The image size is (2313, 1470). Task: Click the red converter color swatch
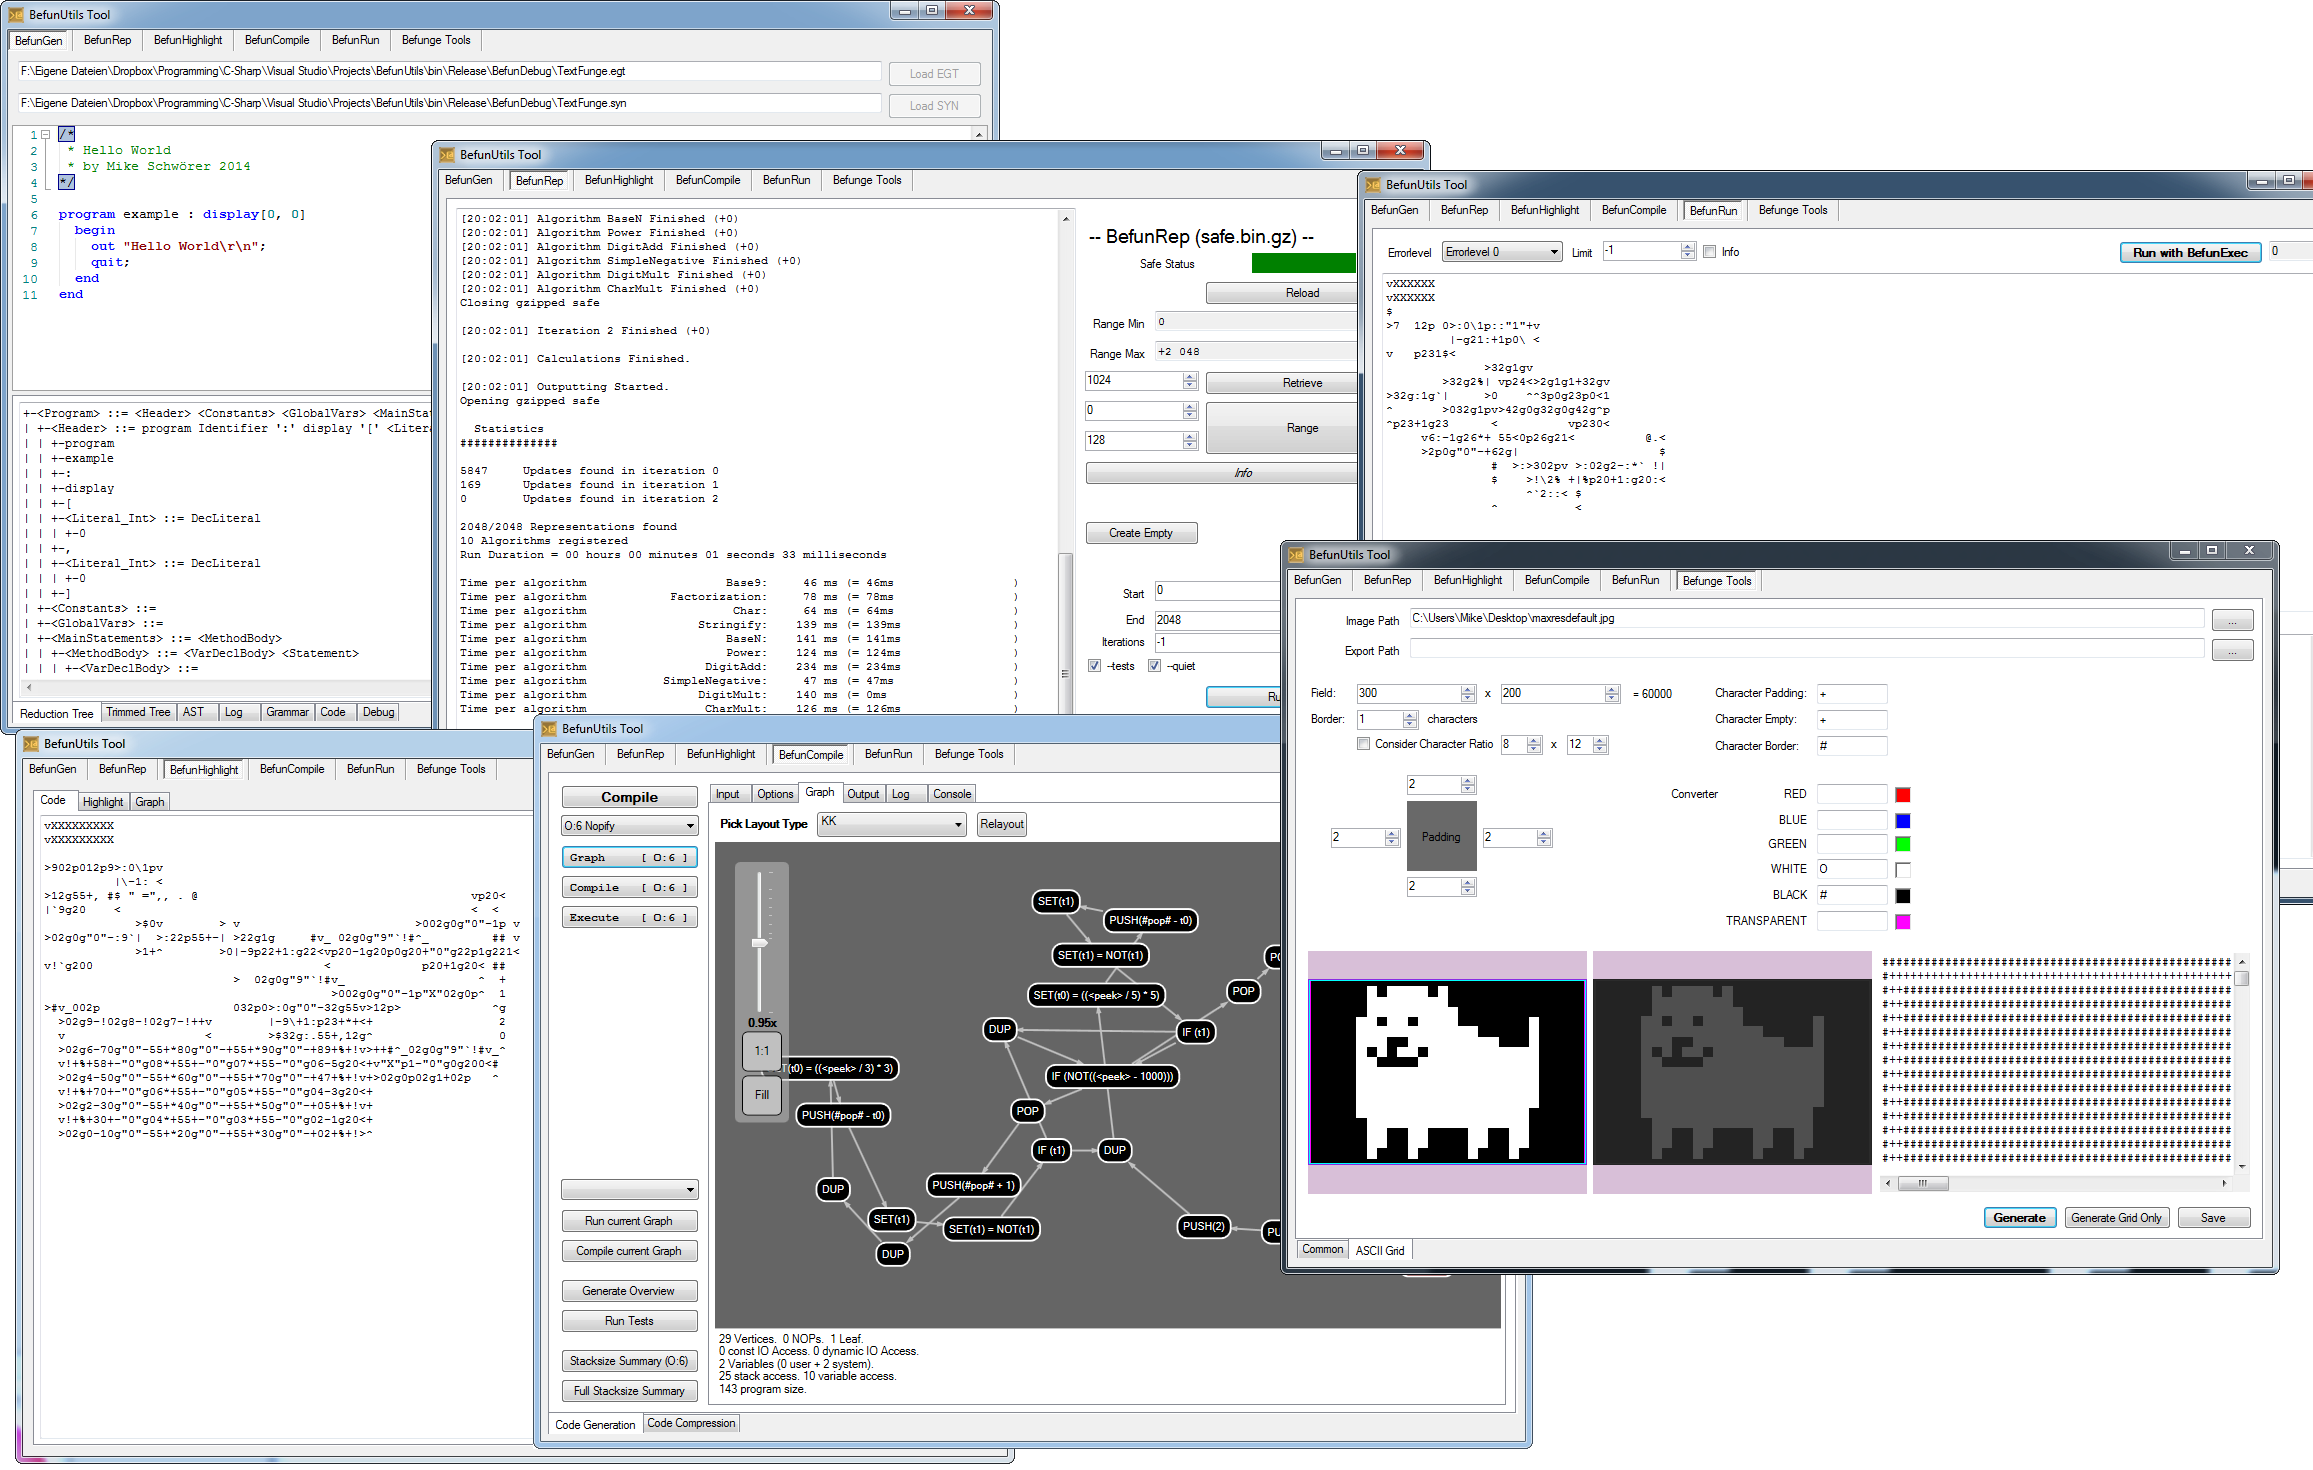point(1902,795)
